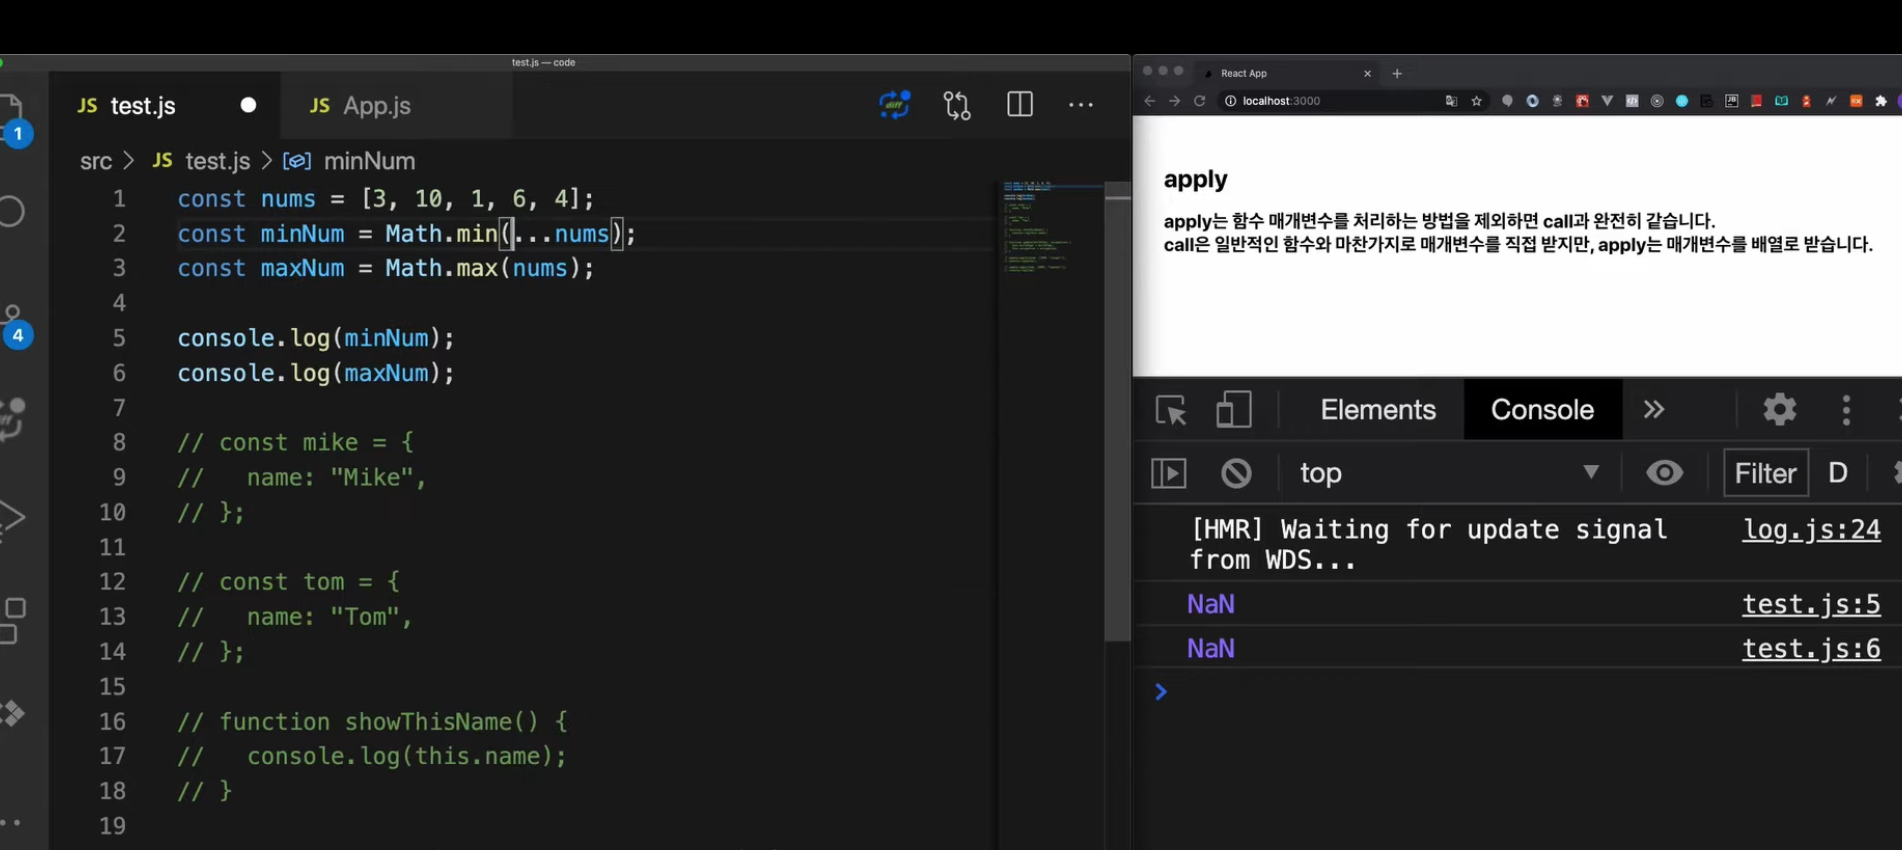This screenshot has width=1902, height=850.
Task: Click the HMR waiting message
Action: click(1429, 544)
